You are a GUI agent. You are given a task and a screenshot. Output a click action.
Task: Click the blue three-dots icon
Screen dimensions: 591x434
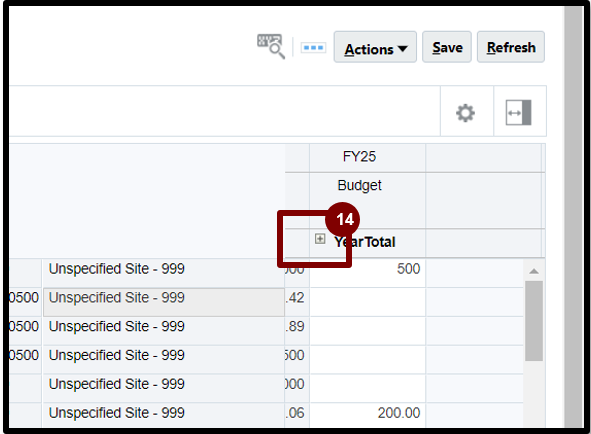[313, 48]
